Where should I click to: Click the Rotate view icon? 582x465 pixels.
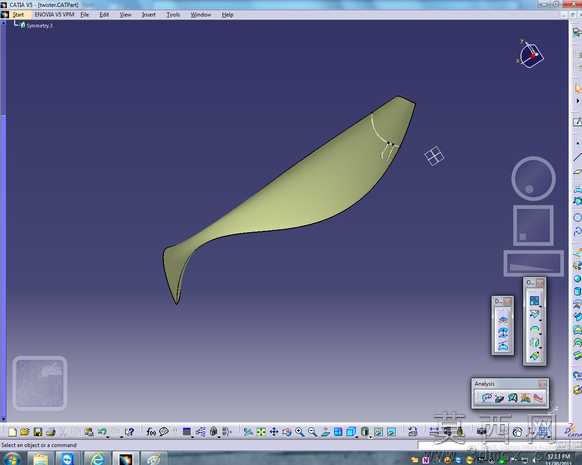287,432
